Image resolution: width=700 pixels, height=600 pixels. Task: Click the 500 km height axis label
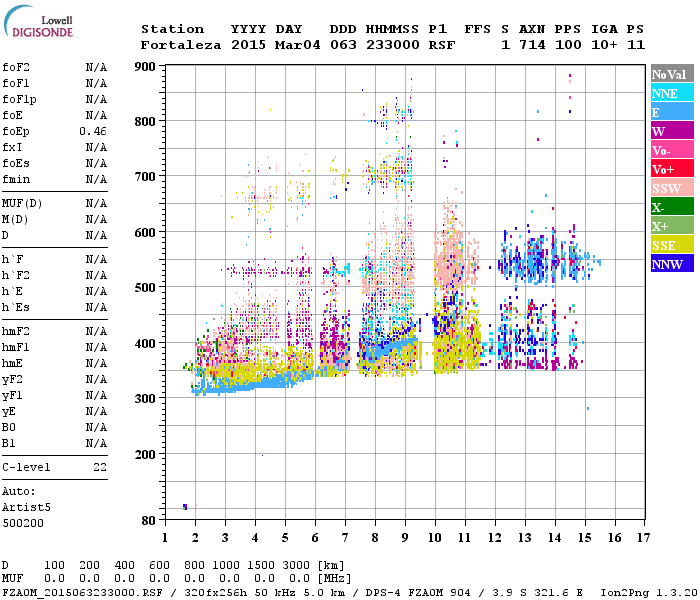click(x=145, y=288)
